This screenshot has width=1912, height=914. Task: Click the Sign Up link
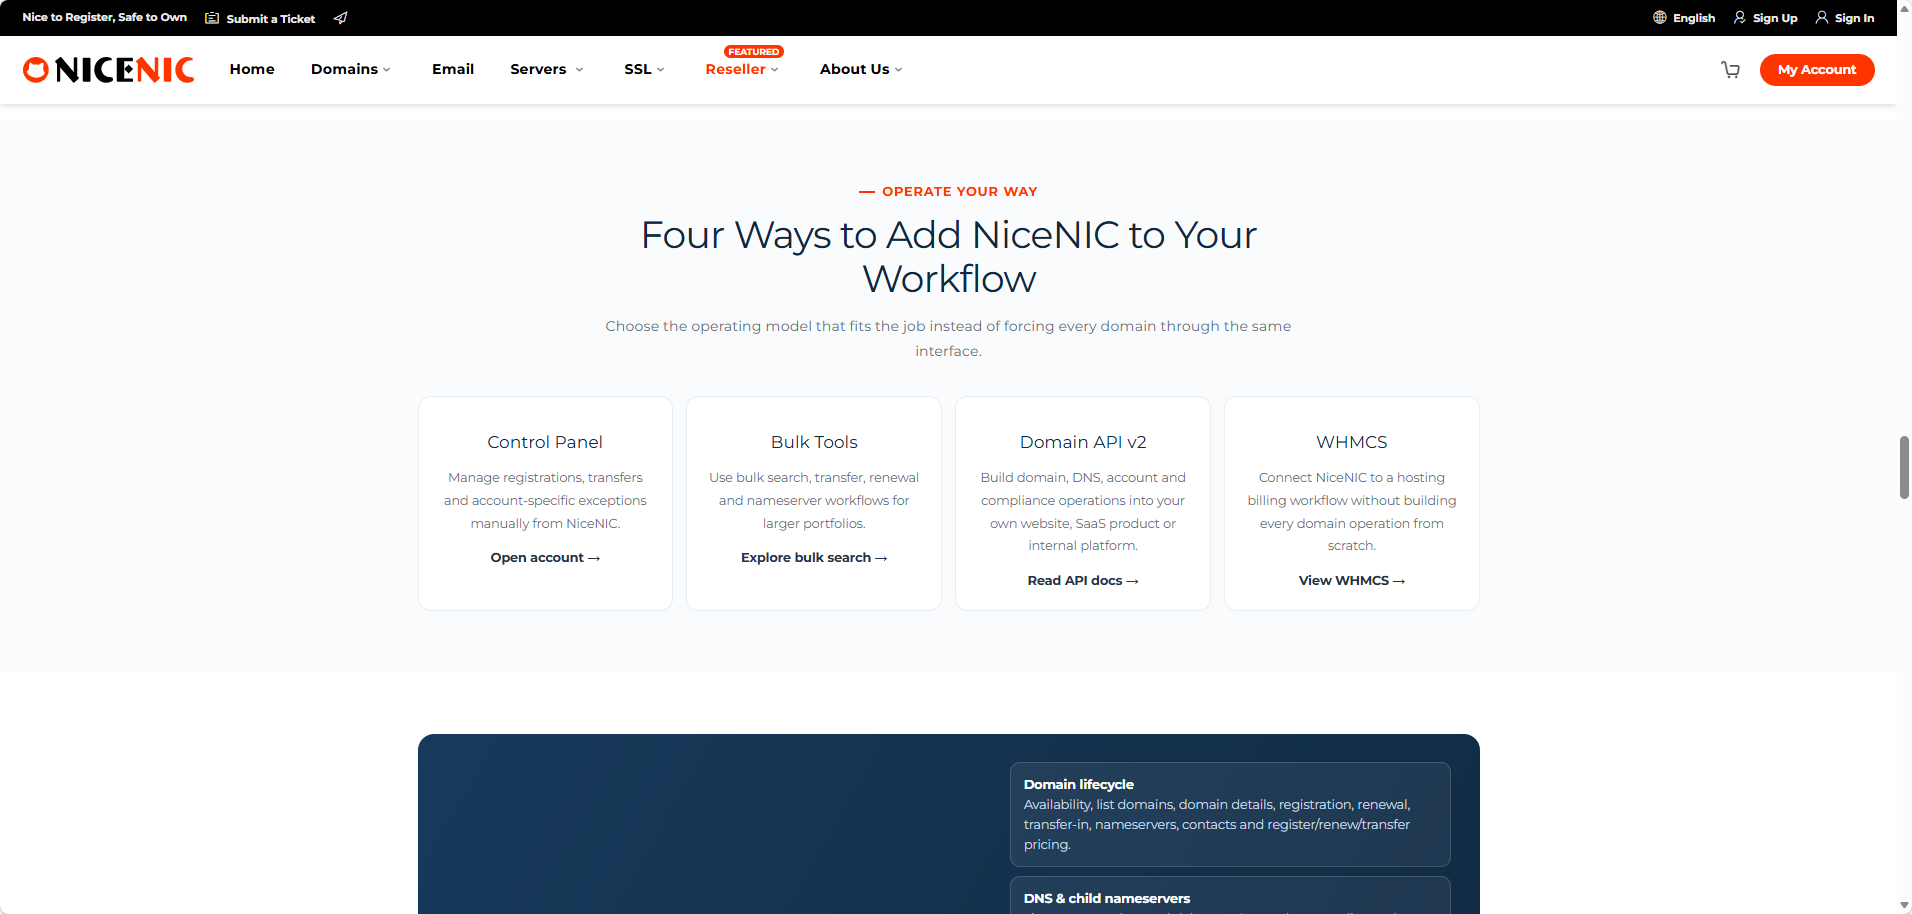[1775, 18]
